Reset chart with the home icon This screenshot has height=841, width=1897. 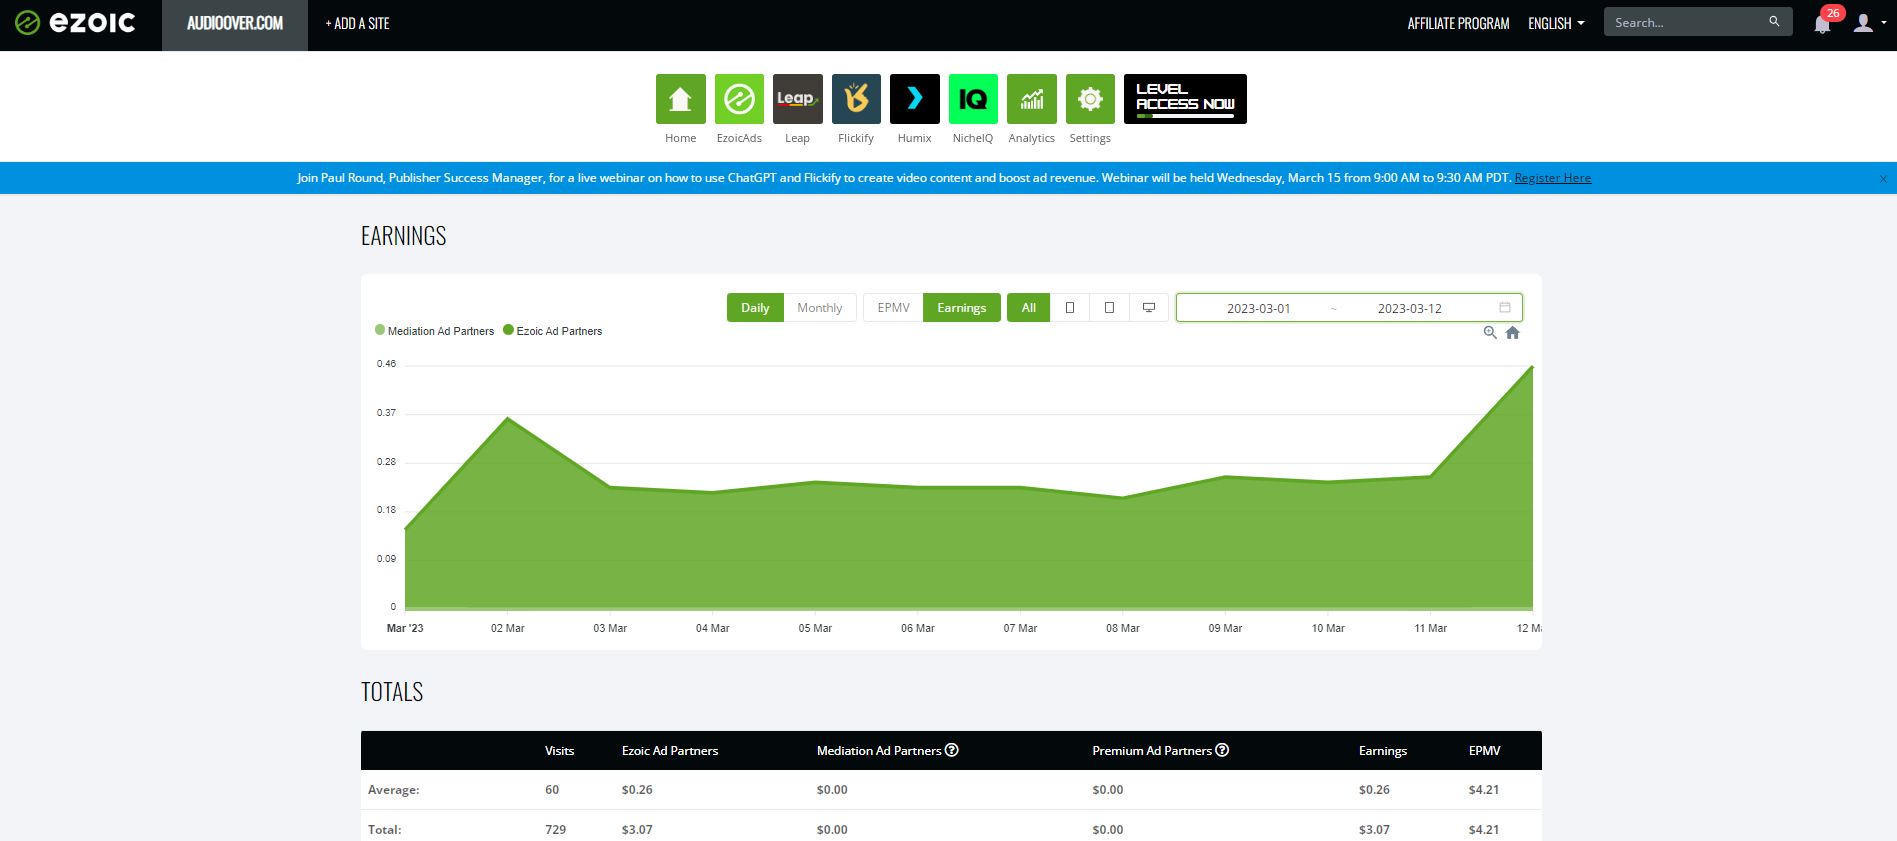1512,333
